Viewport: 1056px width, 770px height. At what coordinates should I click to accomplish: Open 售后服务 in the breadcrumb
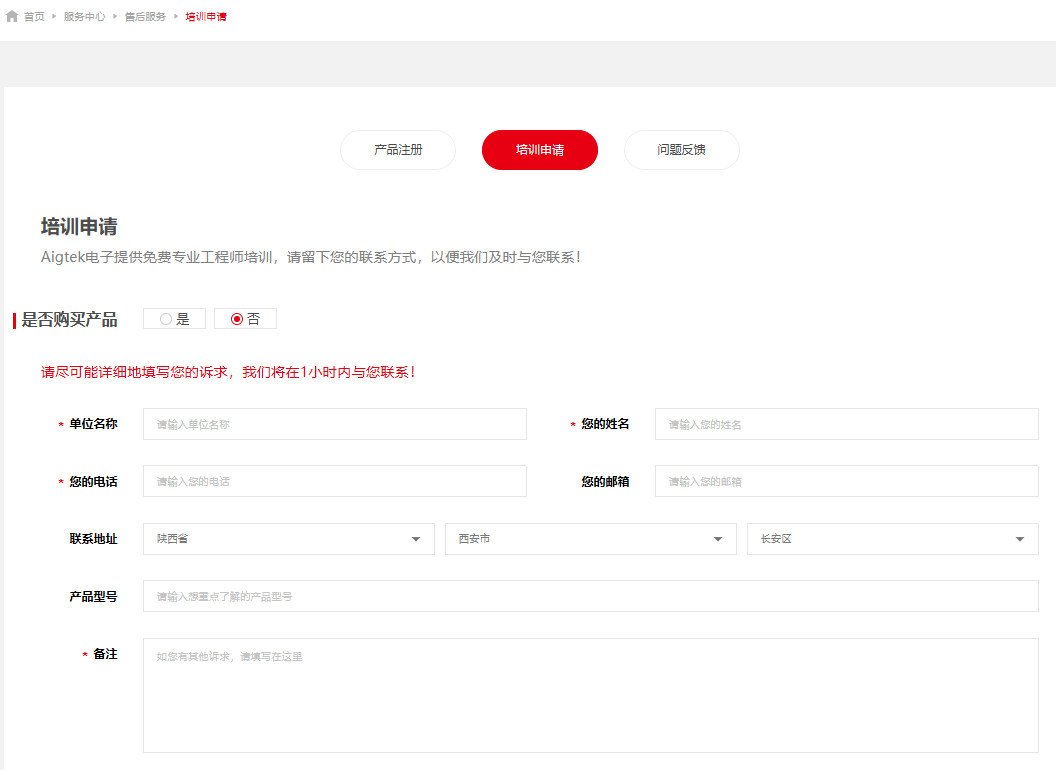tap(145, 17)
